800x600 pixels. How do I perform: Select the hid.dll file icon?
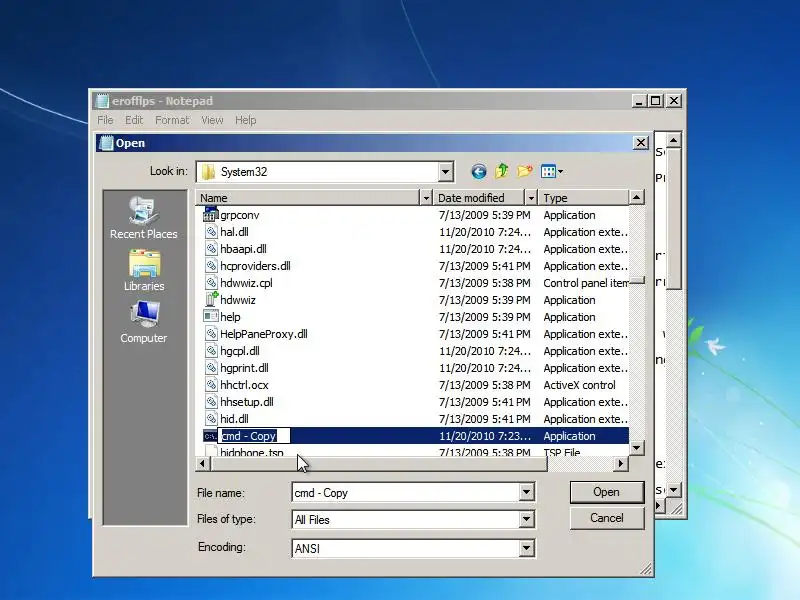click(x=211, y=419)
